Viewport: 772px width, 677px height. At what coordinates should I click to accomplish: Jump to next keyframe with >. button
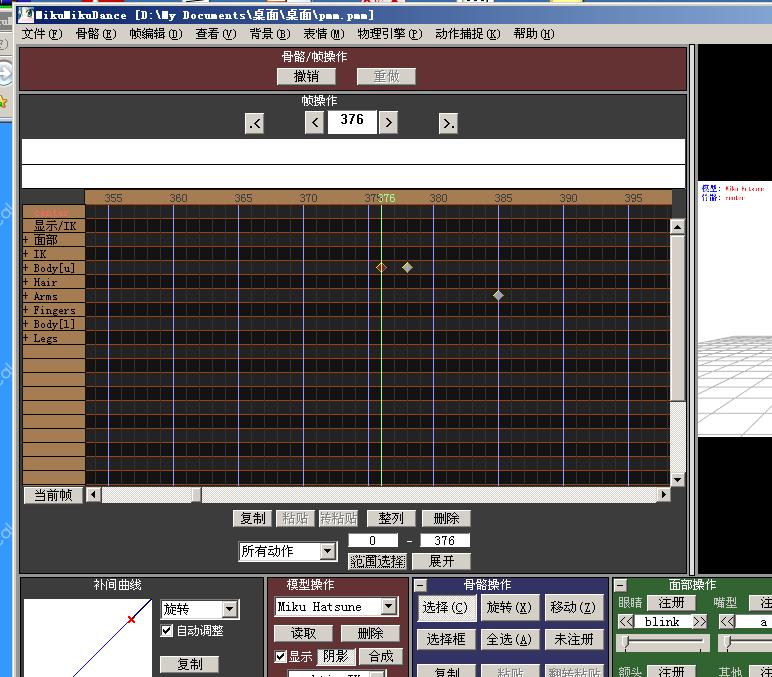pyautogui.click(x=448, y=123)
